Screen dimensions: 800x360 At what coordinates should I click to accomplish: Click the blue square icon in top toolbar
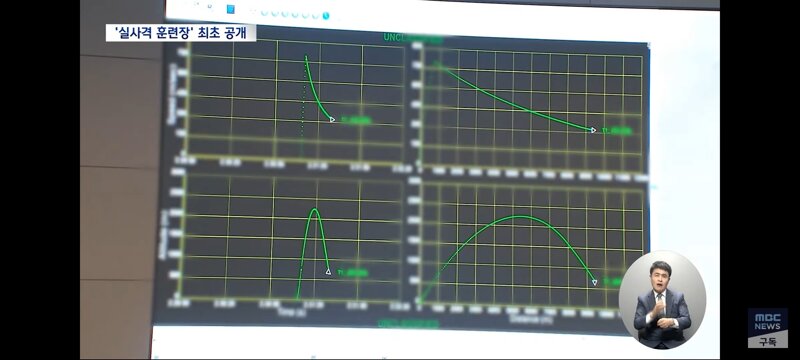231,9
